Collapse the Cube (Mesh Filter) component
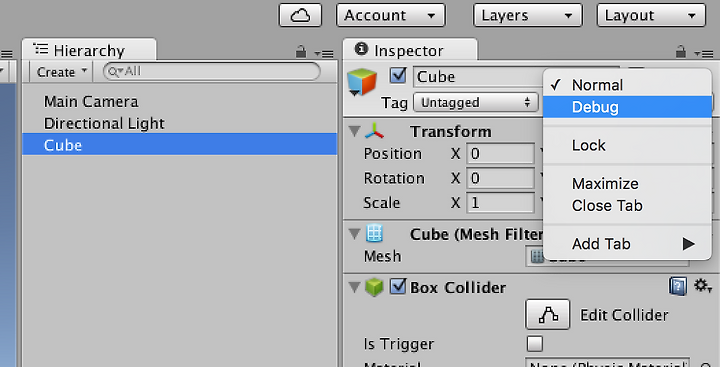 [x=354, y=234]
